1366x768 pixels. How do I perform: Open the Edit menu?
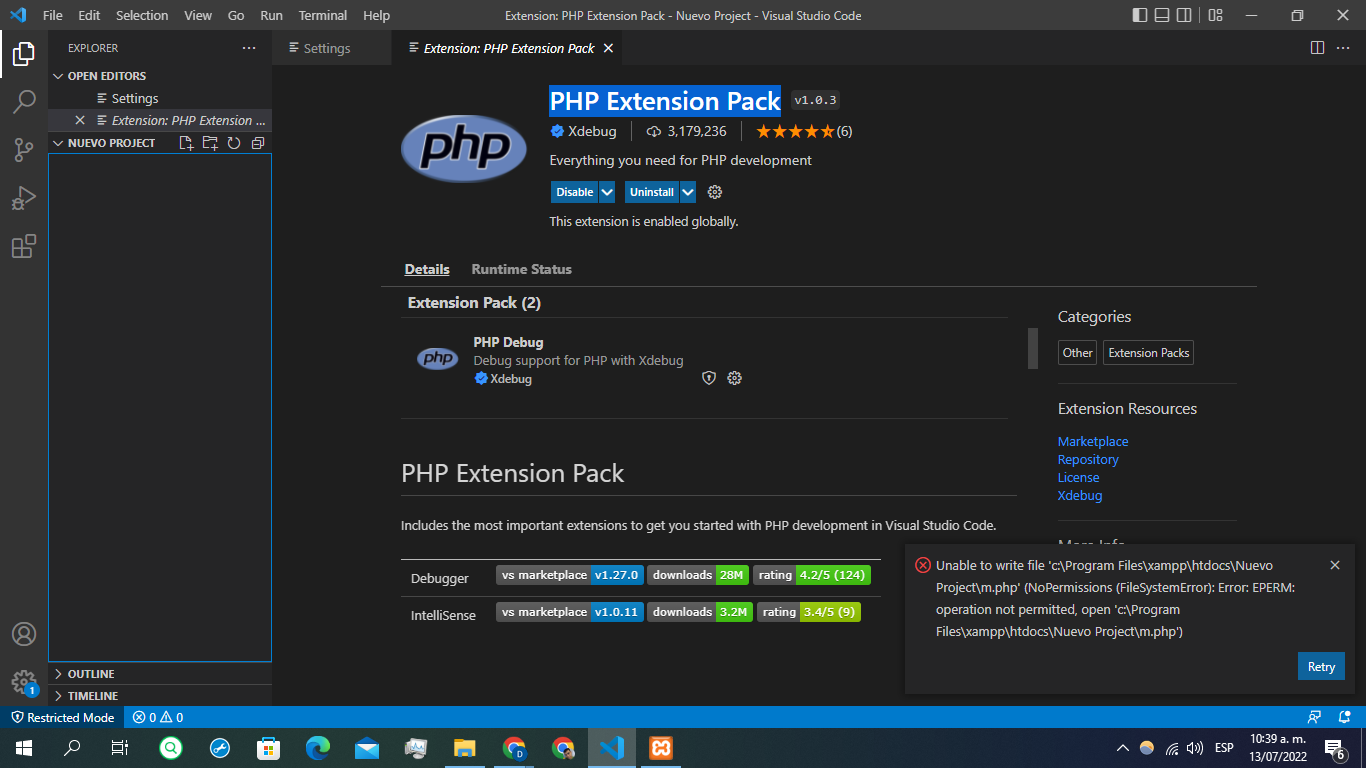click(89, 15)
